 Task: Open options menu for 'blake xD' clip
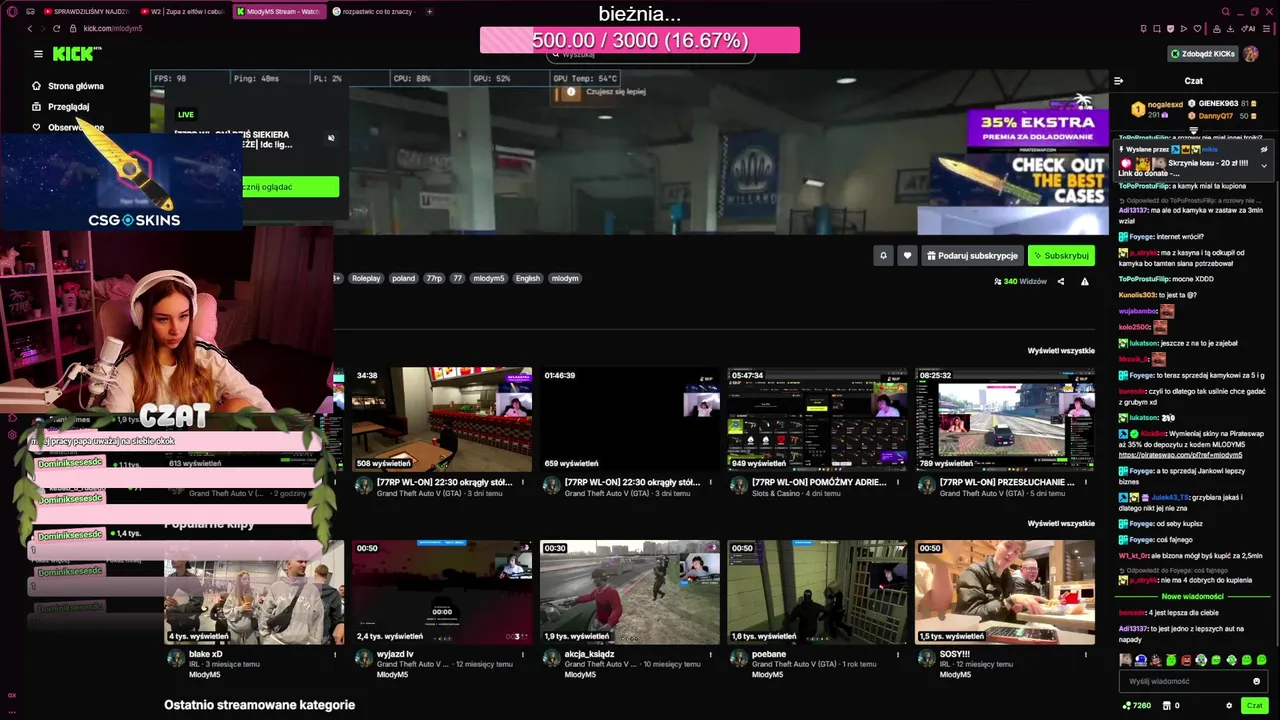coord(336,654)
